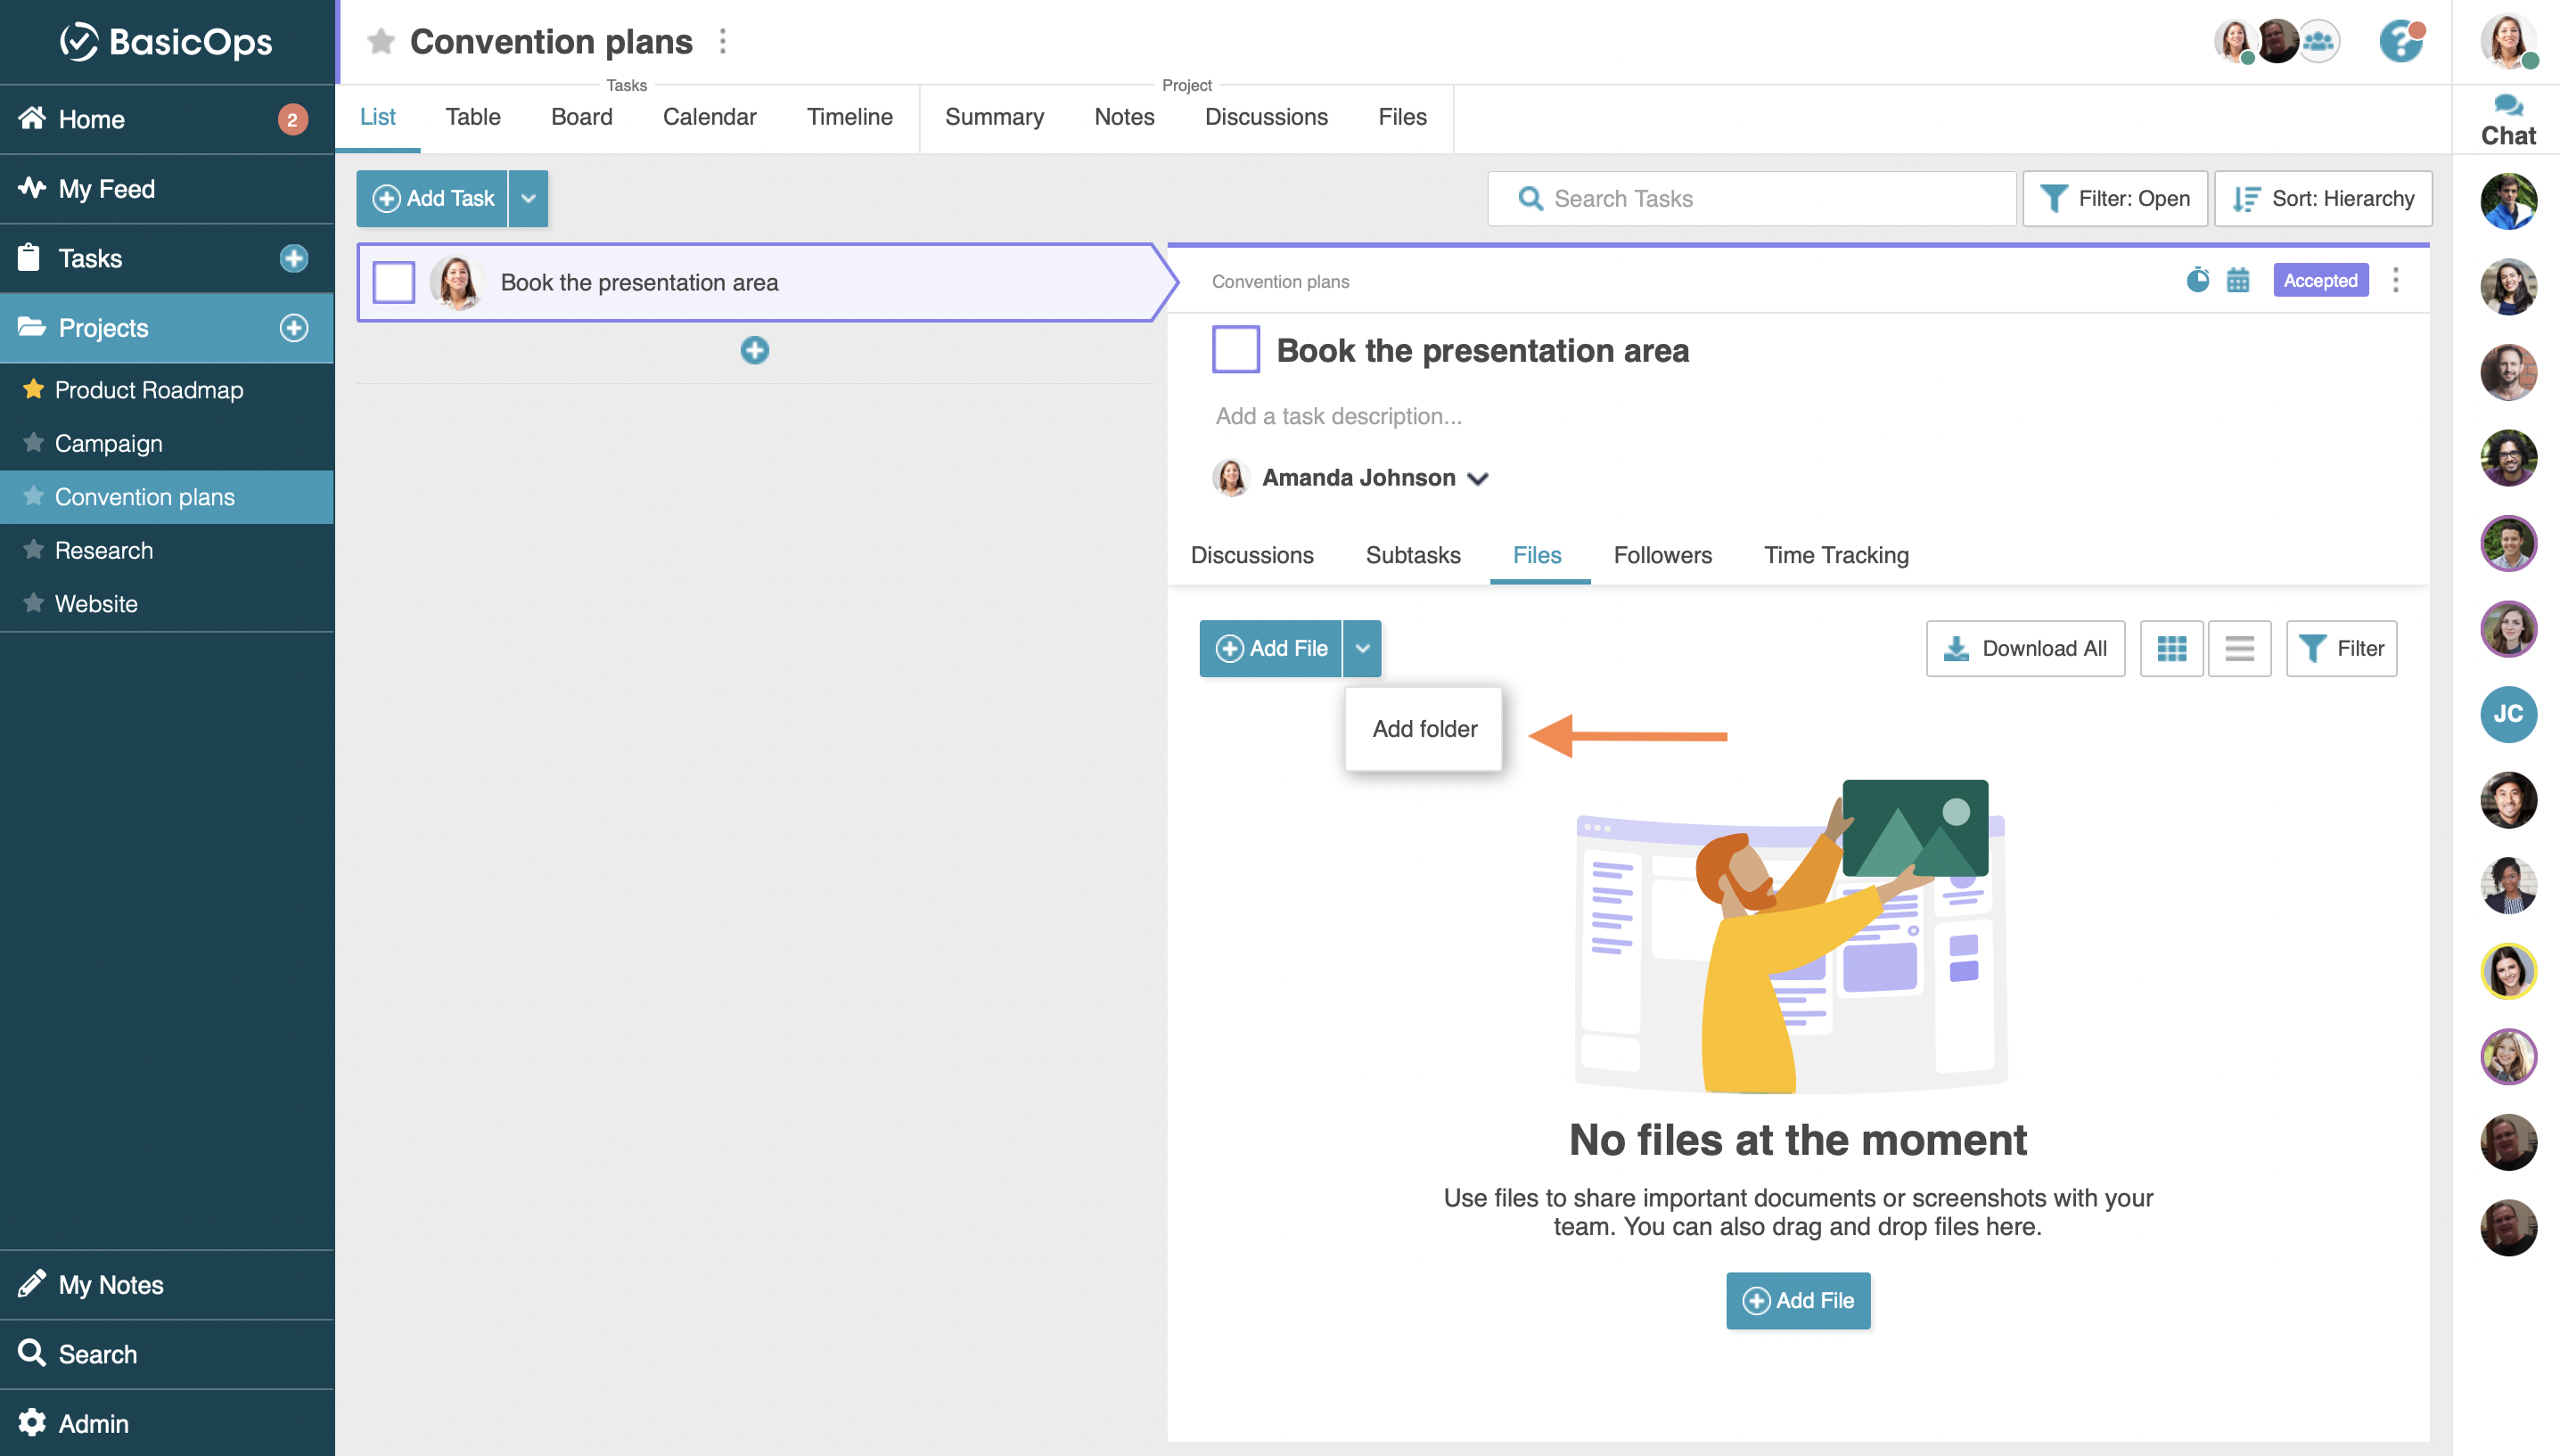Switch files to list view
Screen dimensions: 2560x1456
pos(2239,648)
